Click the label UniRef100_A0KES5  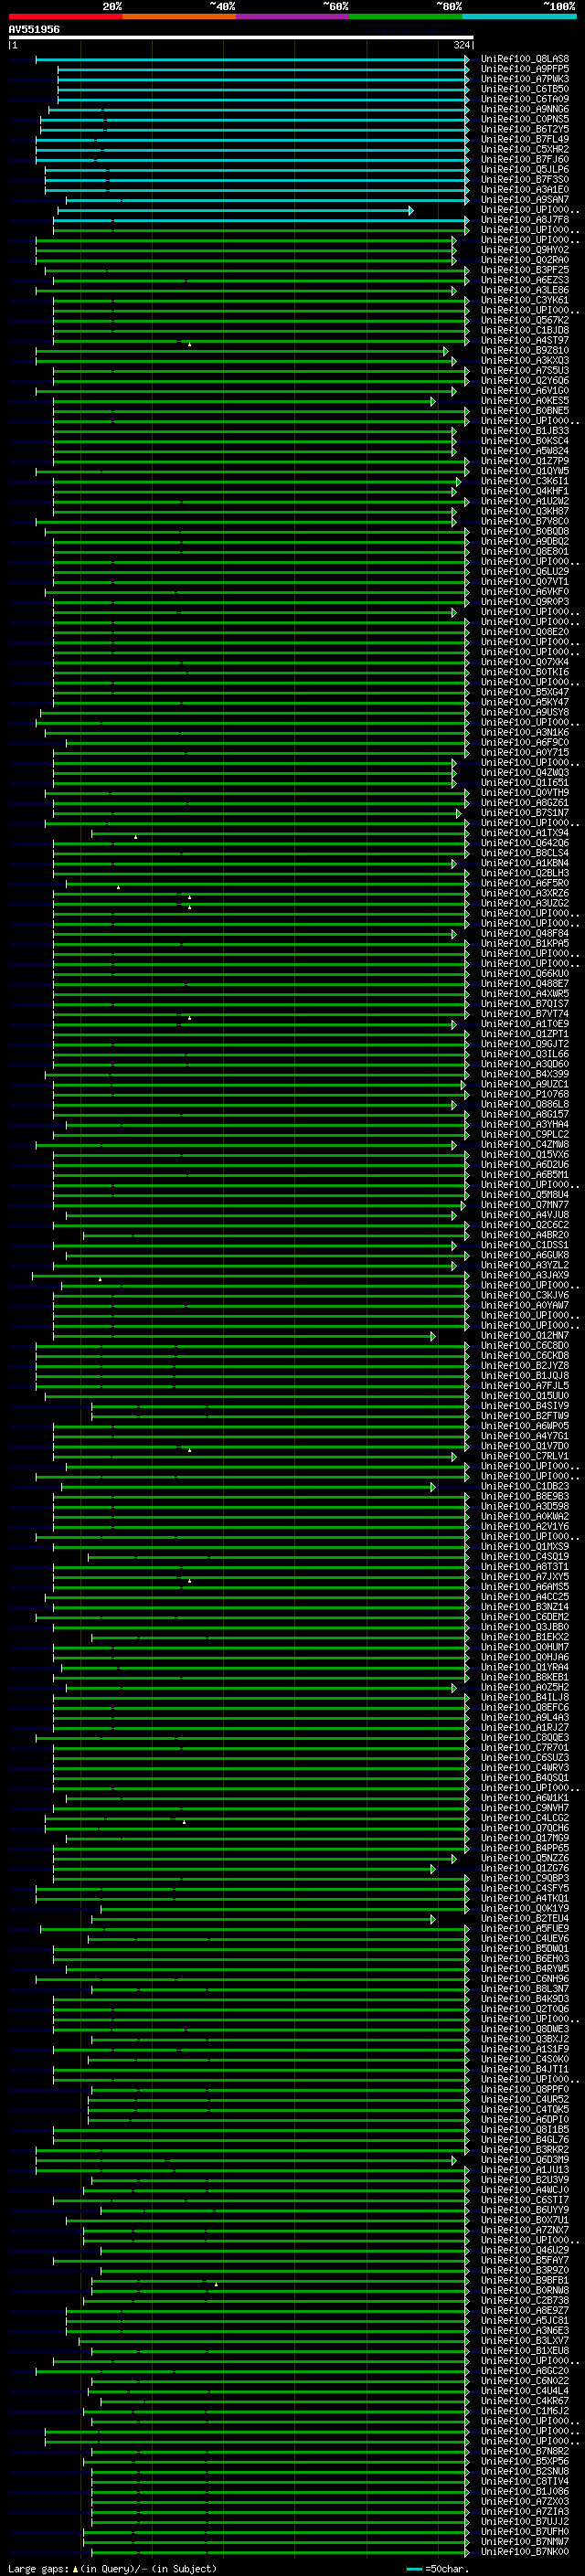coord(525,401)
